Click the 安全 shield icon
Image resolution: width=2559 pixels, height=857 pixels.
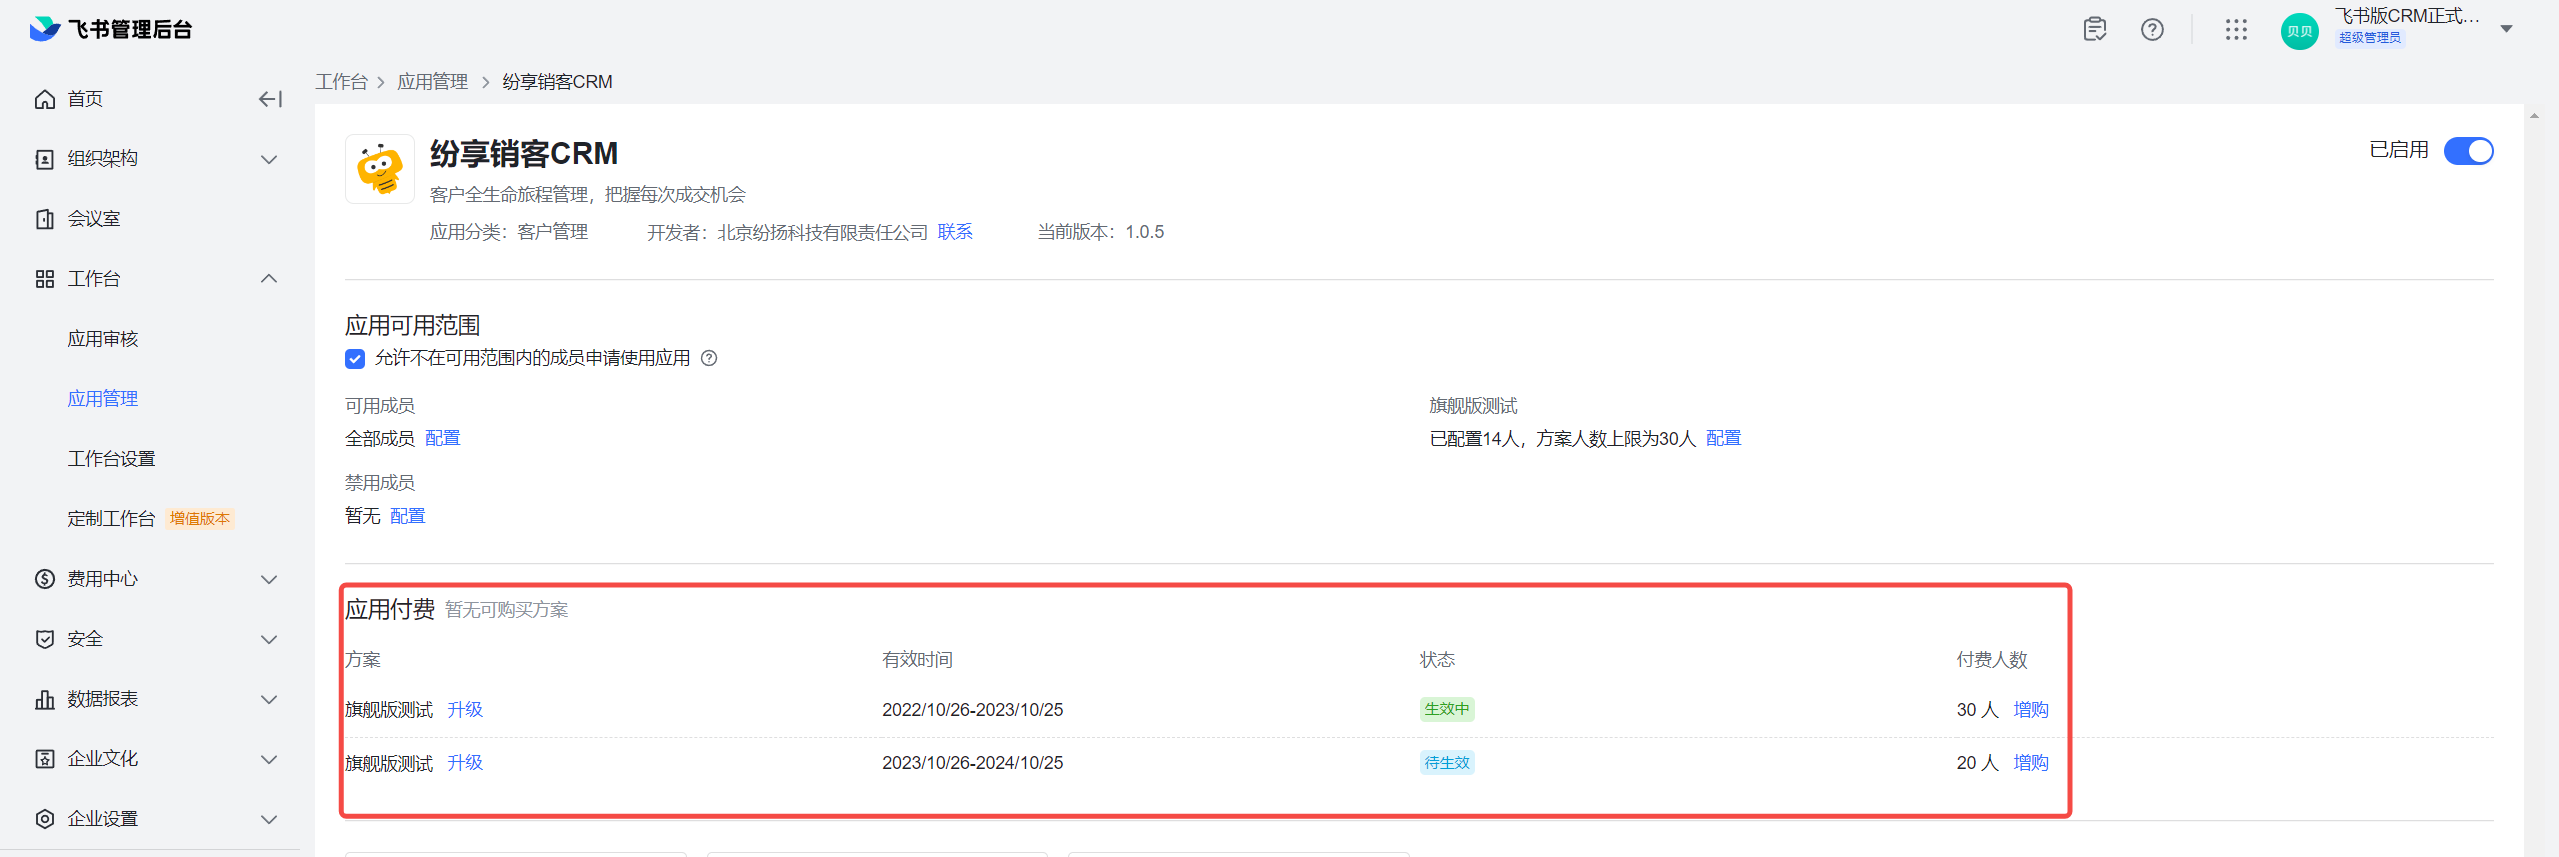pos(45,639)
